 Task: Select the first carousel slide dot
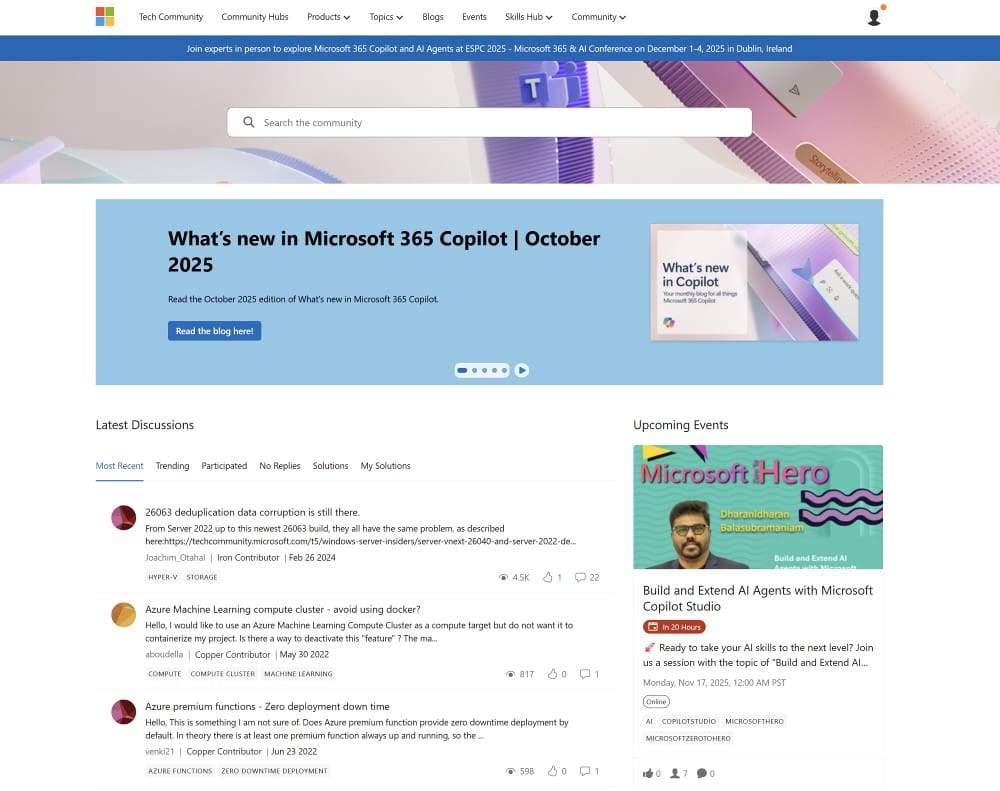click(462, 370)
